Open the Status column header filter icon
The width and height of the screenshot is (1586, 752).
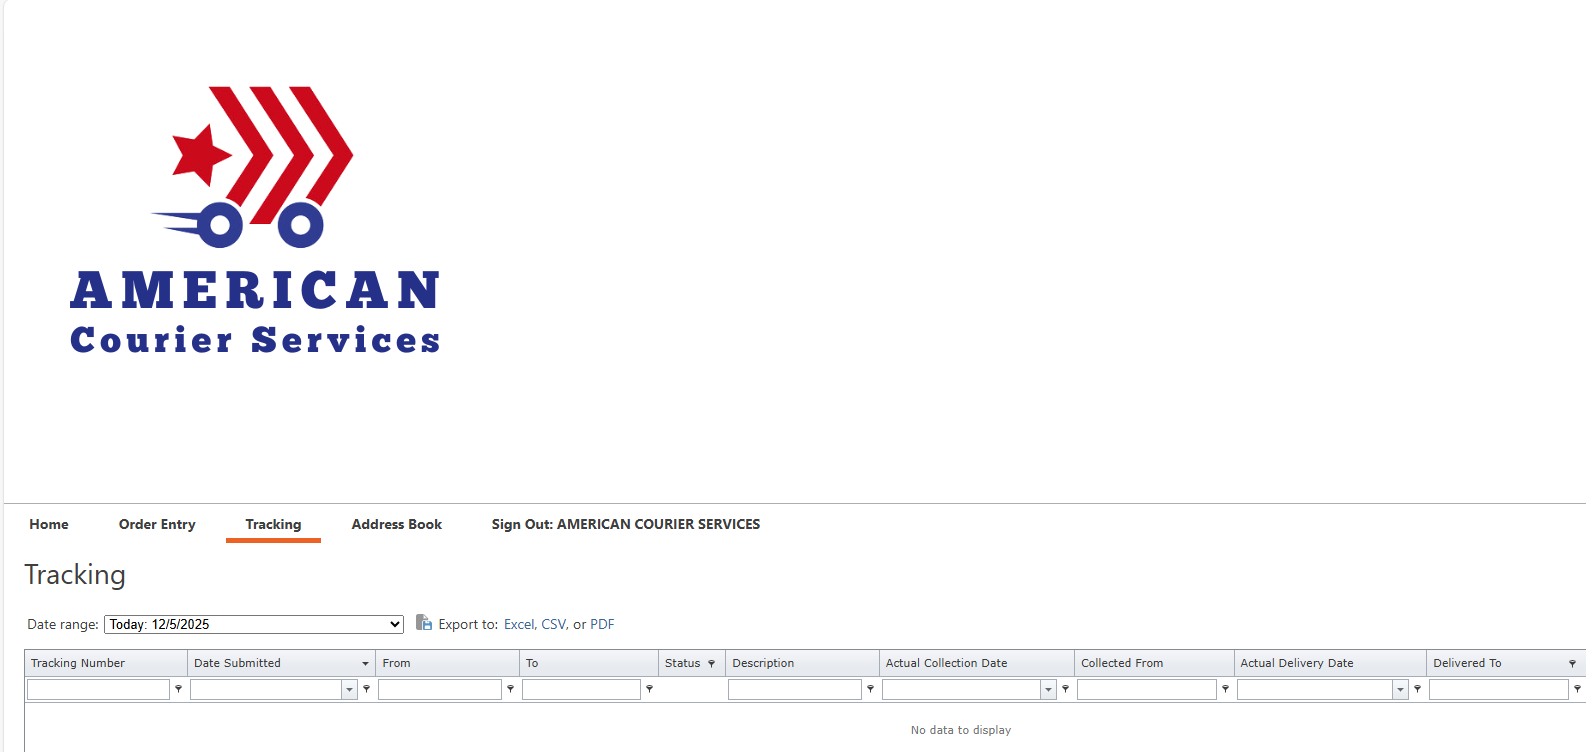(x=712, y=664)
